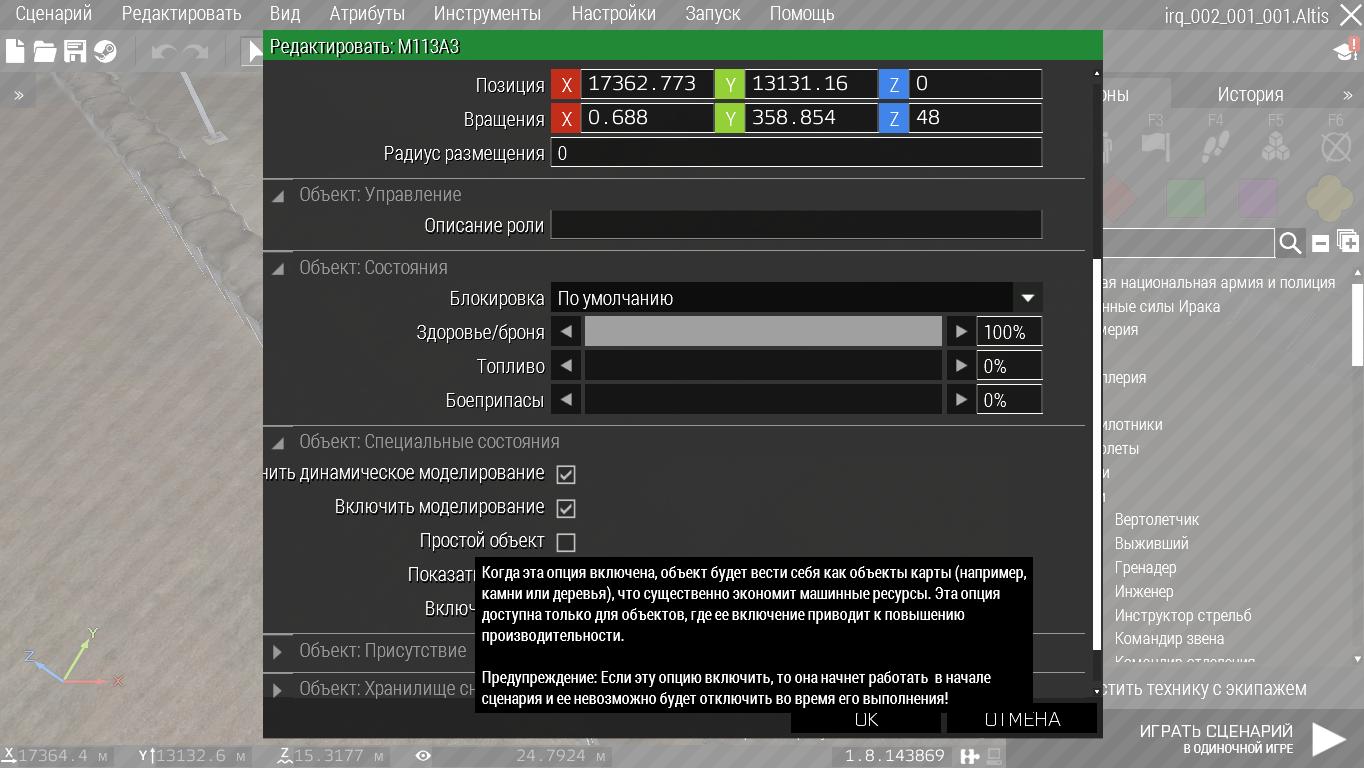Image resolution: width=1364 pixels, height=768 pixels.
Task: Click the mods puzzle piece icon in status bar
Action: pyautogui.click(x=969, y=756)
